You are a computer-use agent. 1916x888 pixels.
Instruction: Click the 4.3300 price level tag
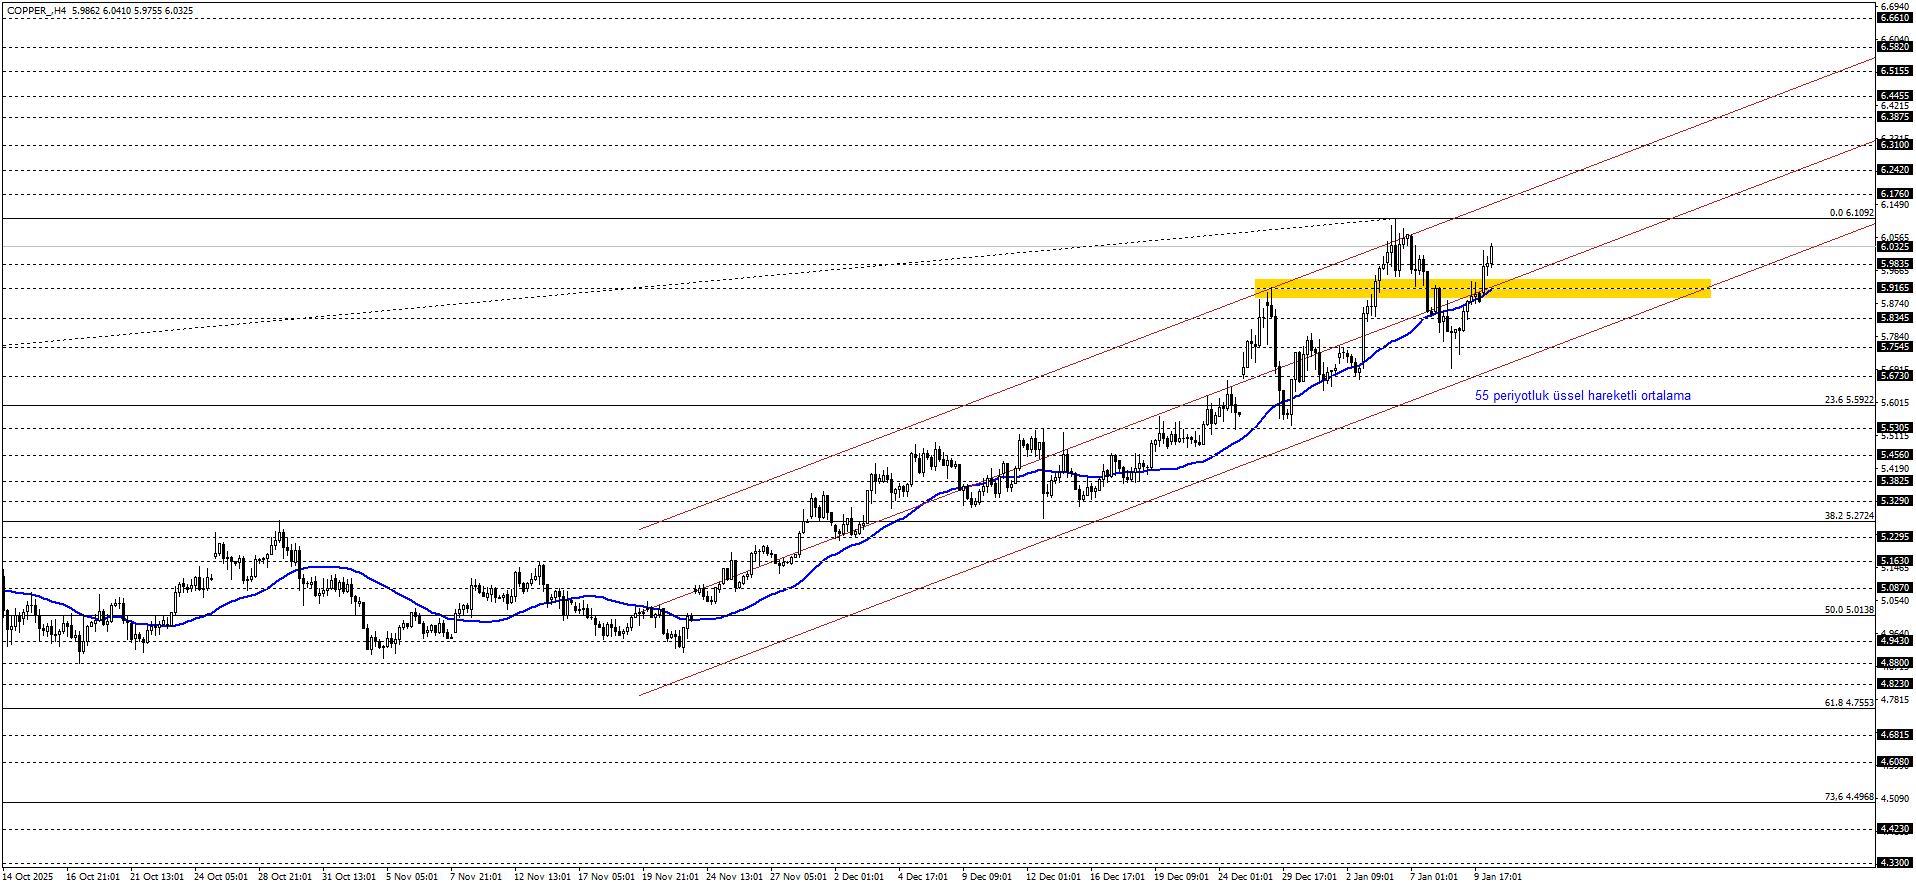(1894, 862)
